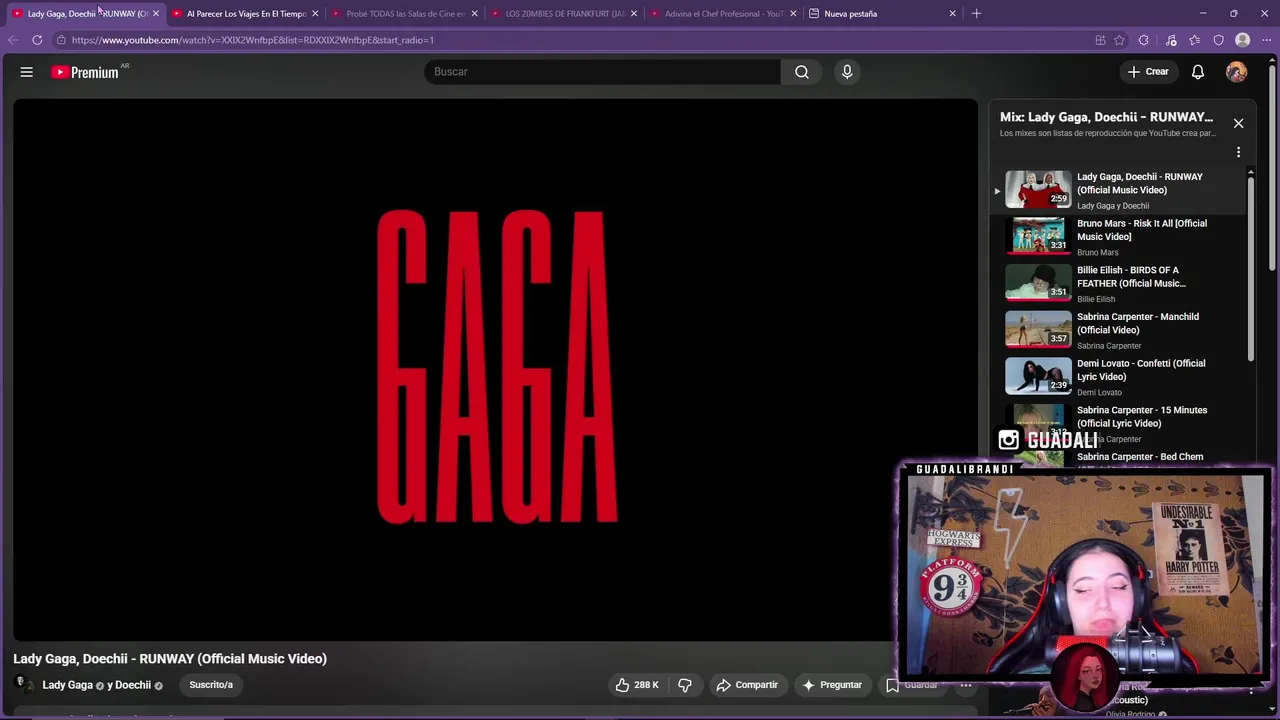Open the account avatar menu in YouTube
The height and width of the screenshot is (720, 1280).
pyautogui.click(x=1236, y=72)
